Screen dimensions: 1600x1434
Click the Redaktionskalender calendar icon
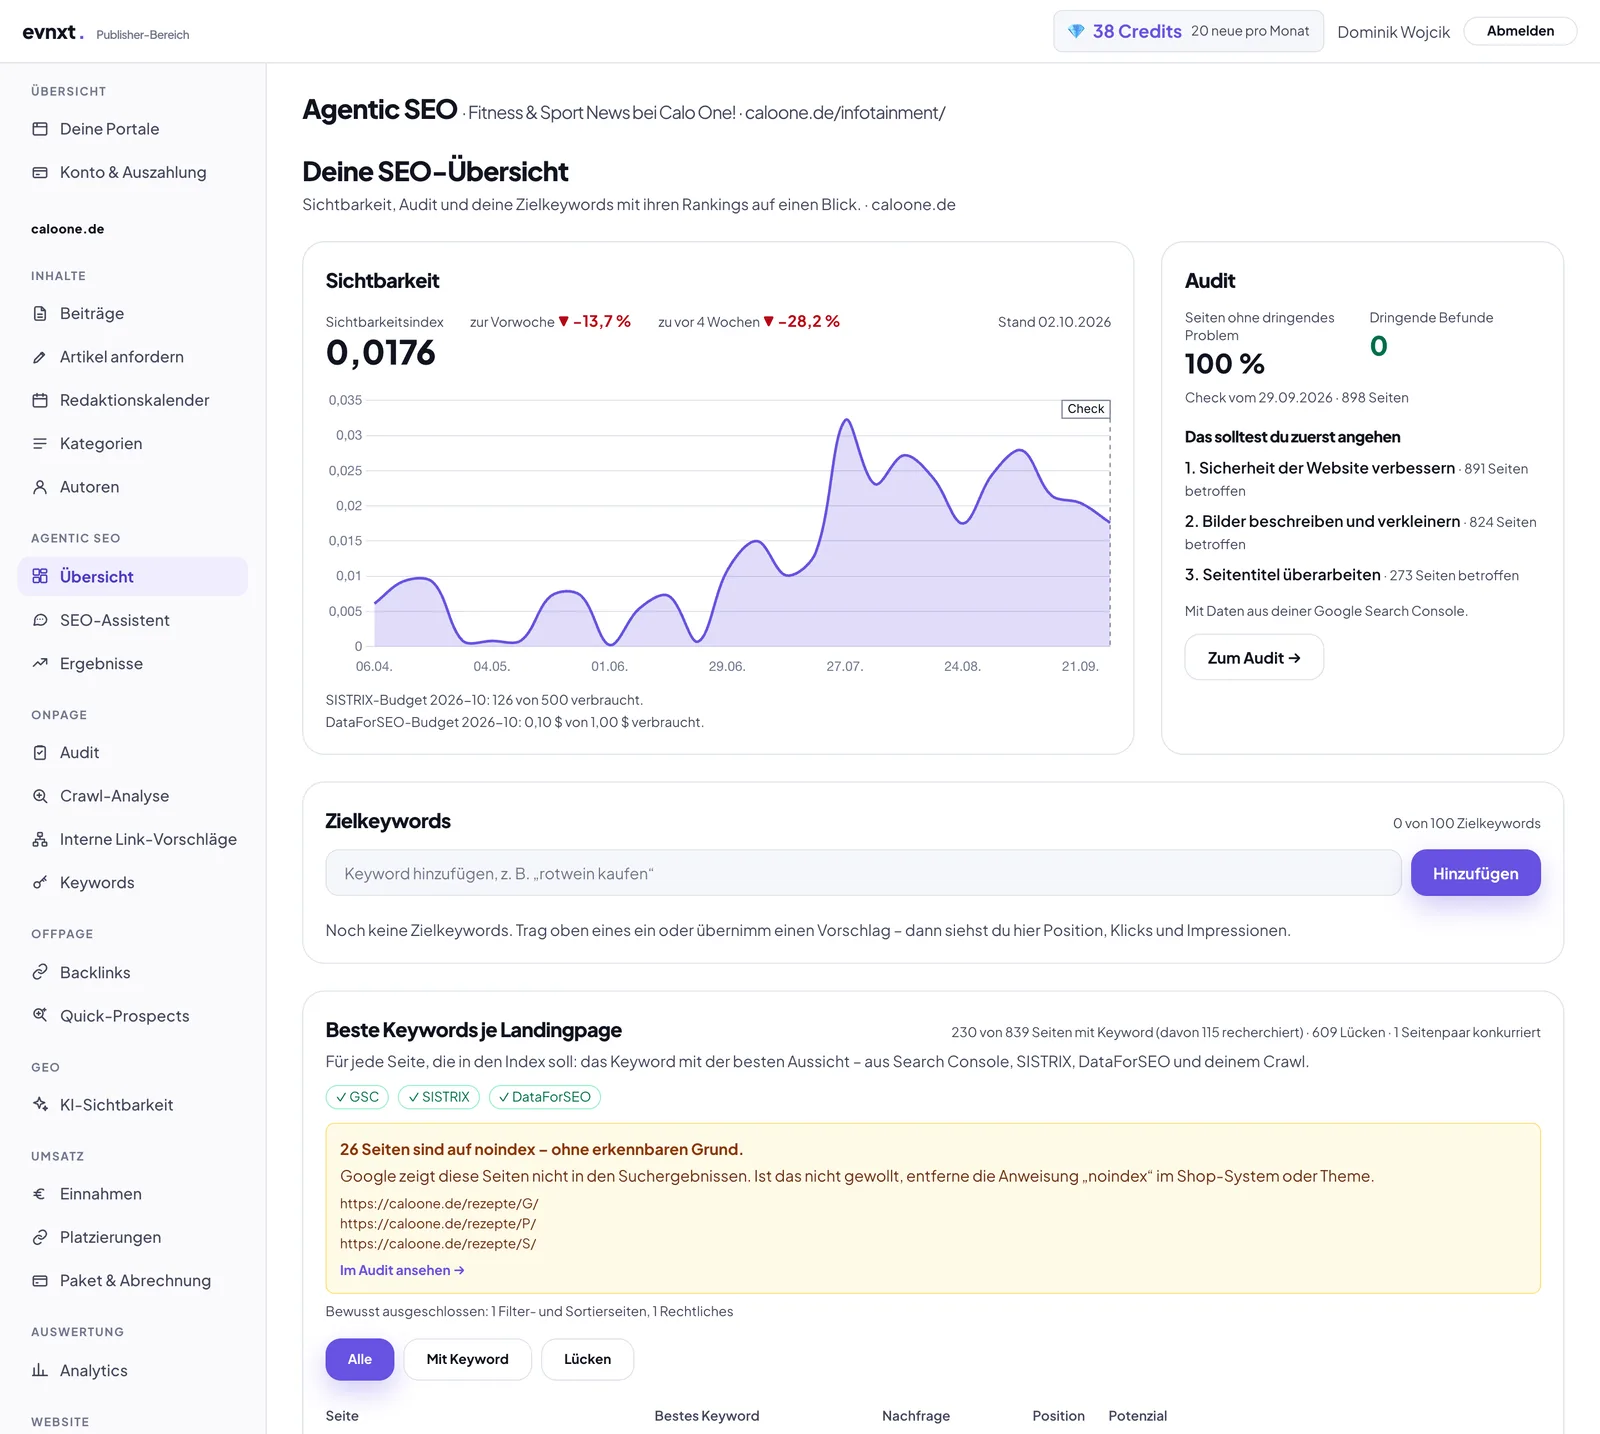point(40,400)
